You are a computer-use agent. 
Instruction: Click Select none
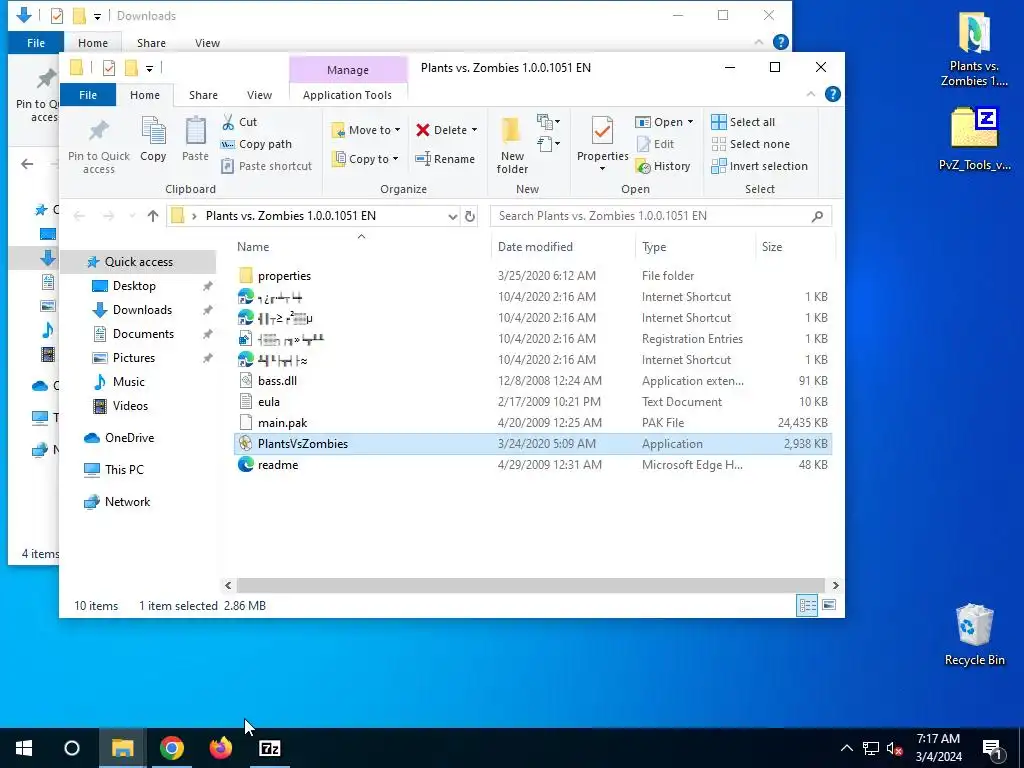pyautogui.click(x=750, y=144)
